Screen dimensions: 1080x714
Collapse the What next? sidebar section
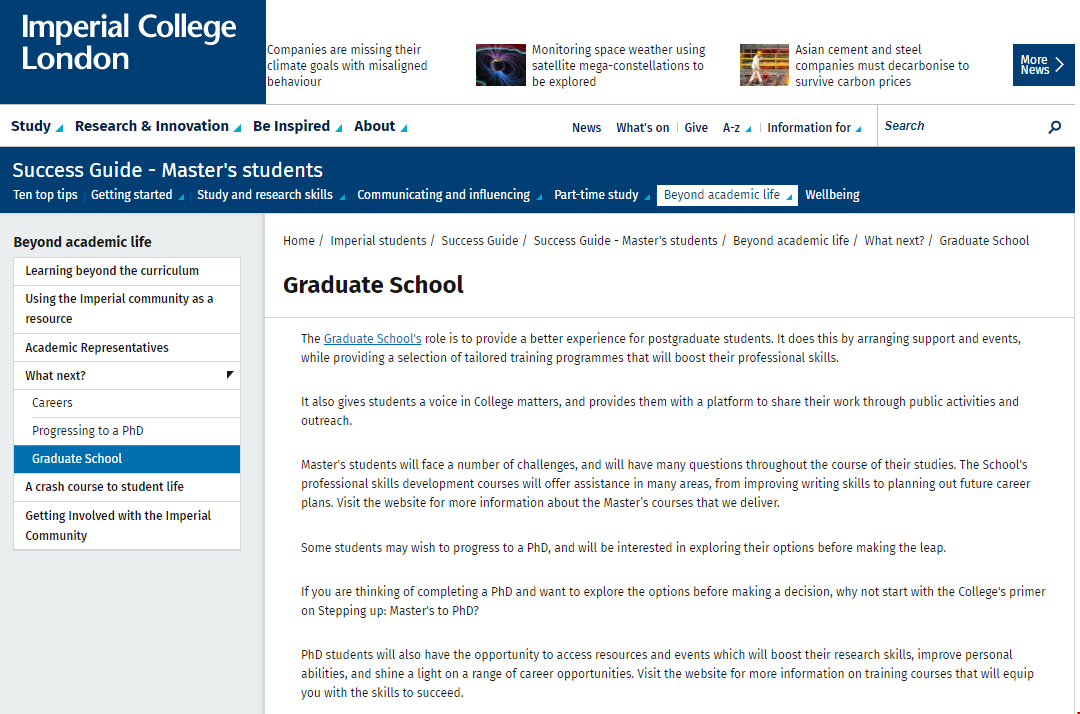pyautogui.click(x=229, y=375)
